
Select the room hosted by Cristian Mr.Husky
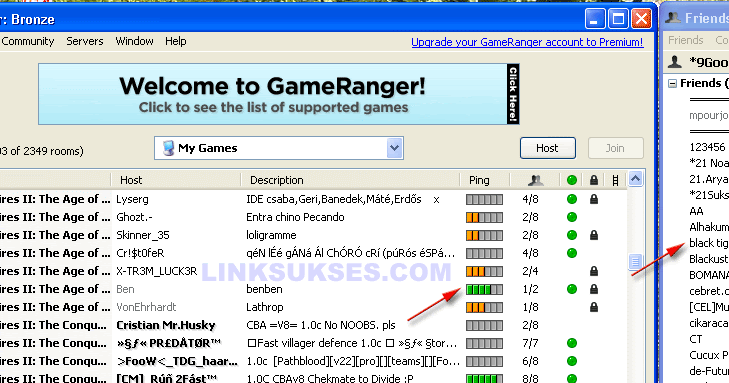313,325
